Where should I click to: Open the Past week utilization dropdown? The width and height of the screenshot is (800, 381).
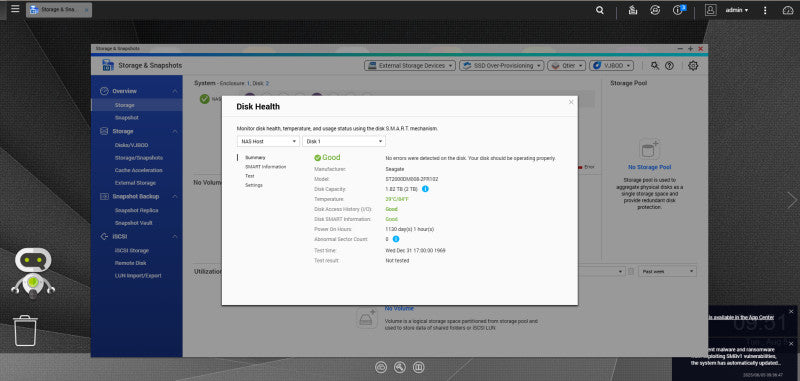pyautogui.click(x=667, y=271)
